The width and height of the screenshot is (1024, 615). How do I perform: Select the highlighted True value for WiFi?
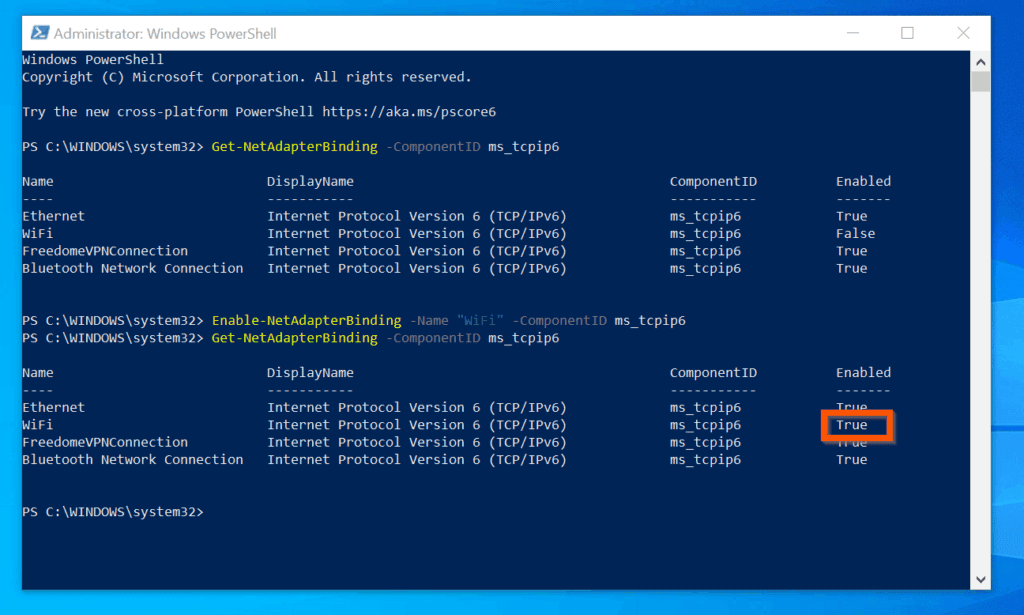point(851,424)
